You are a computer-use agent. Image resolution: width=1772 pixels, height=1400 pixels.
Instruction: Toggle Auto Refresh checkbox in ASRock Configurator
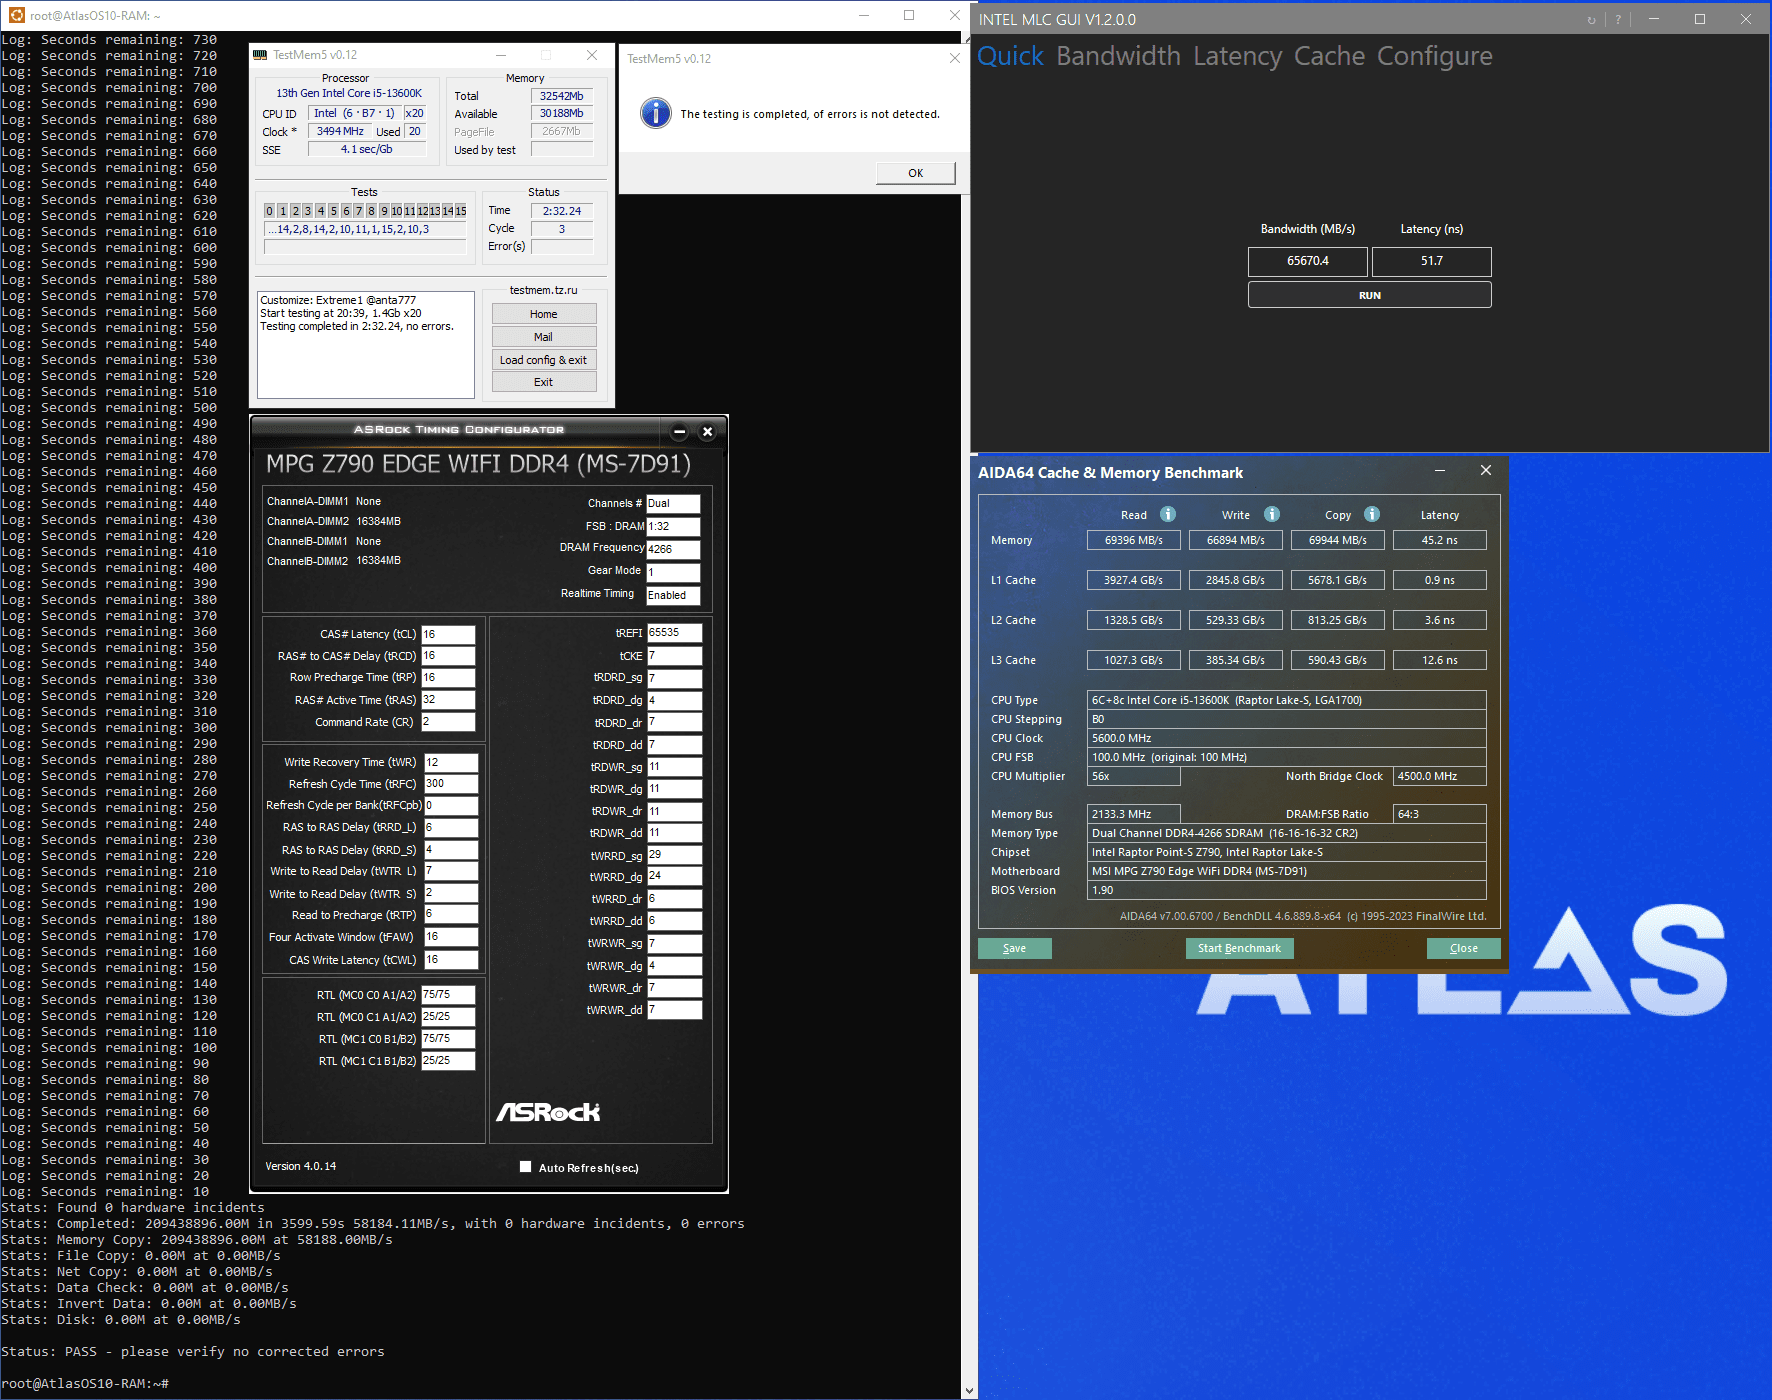[x=525, y=1167]
